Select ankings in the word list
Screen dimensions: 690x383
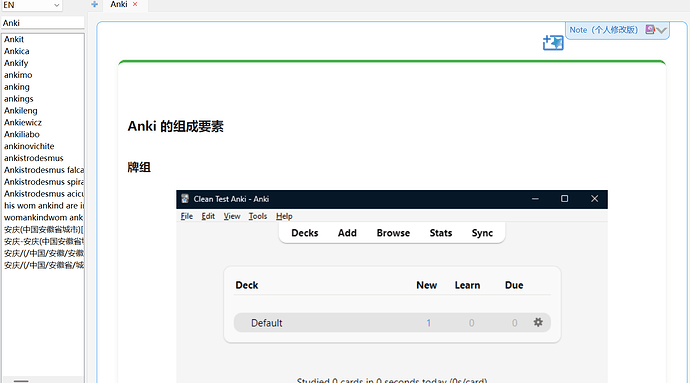pyautogui.click(x=18, y=99)
